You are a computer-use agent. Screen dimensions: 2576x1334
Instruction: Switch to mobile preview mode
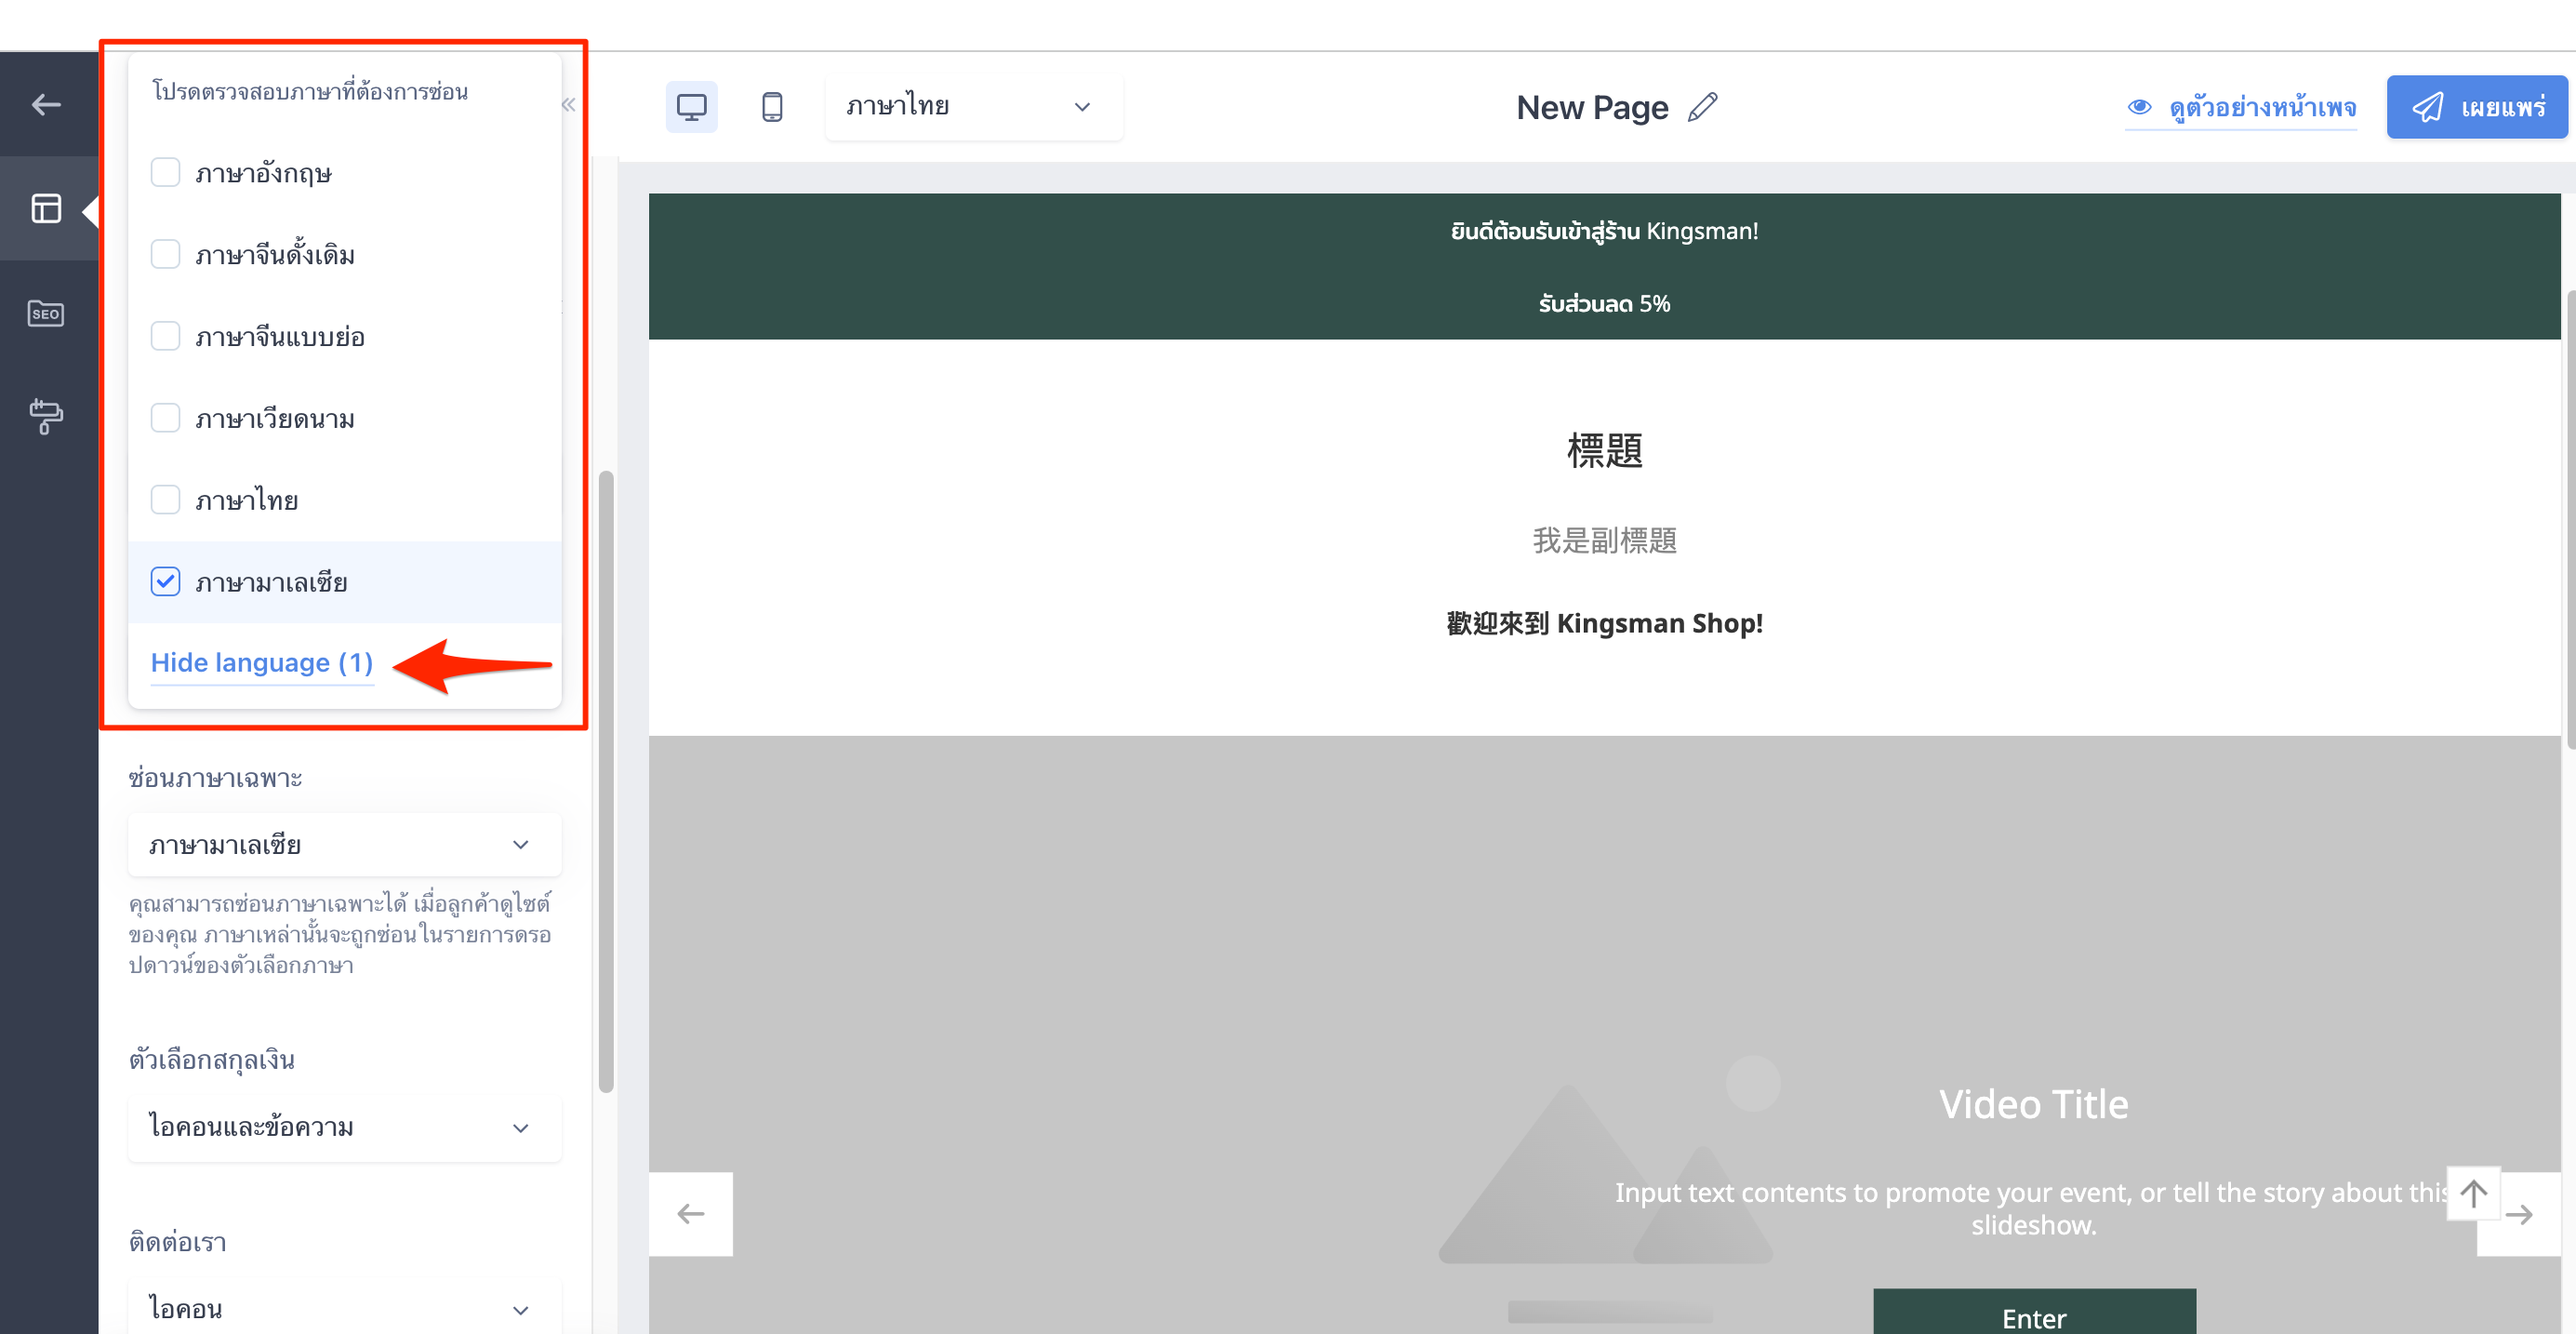pyautogui.click(x=772, y=106)
